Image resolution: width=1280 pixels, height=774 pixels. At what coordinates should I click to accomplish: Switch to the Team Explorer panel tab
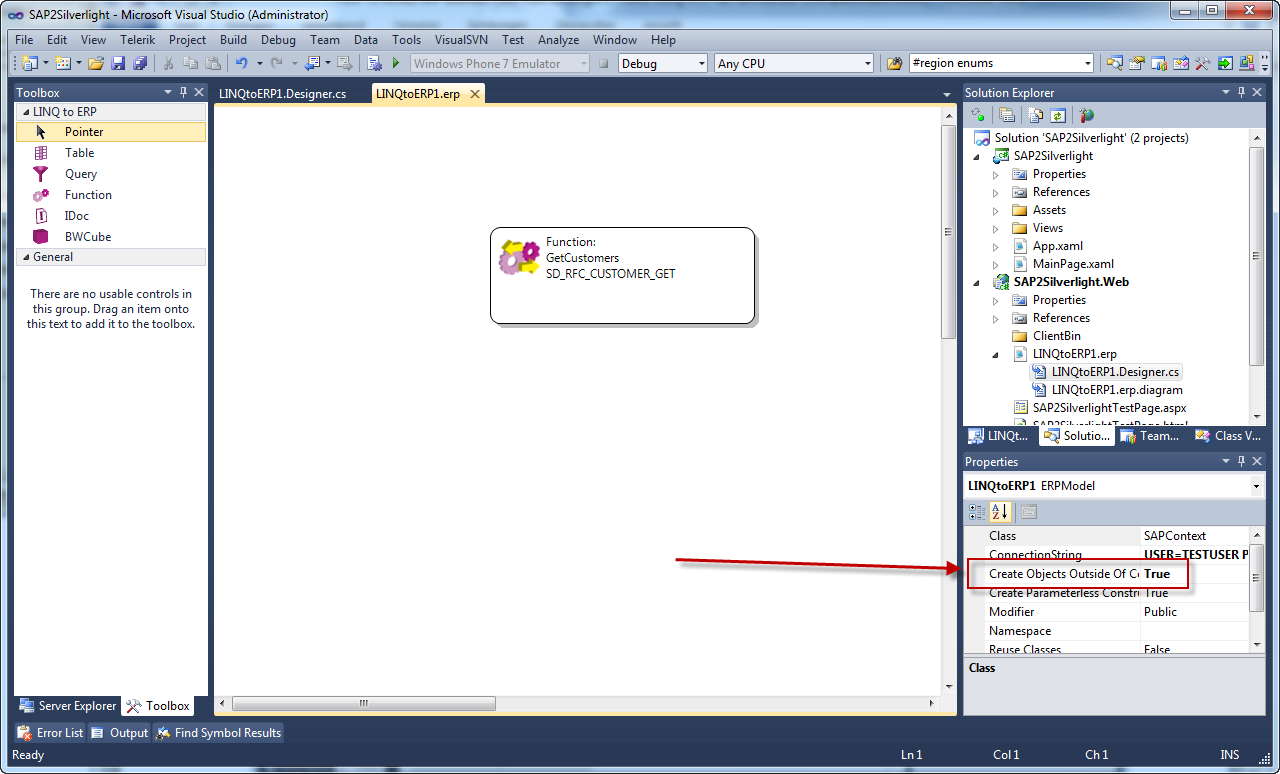pyautogui.click(x=1149, y=436)
